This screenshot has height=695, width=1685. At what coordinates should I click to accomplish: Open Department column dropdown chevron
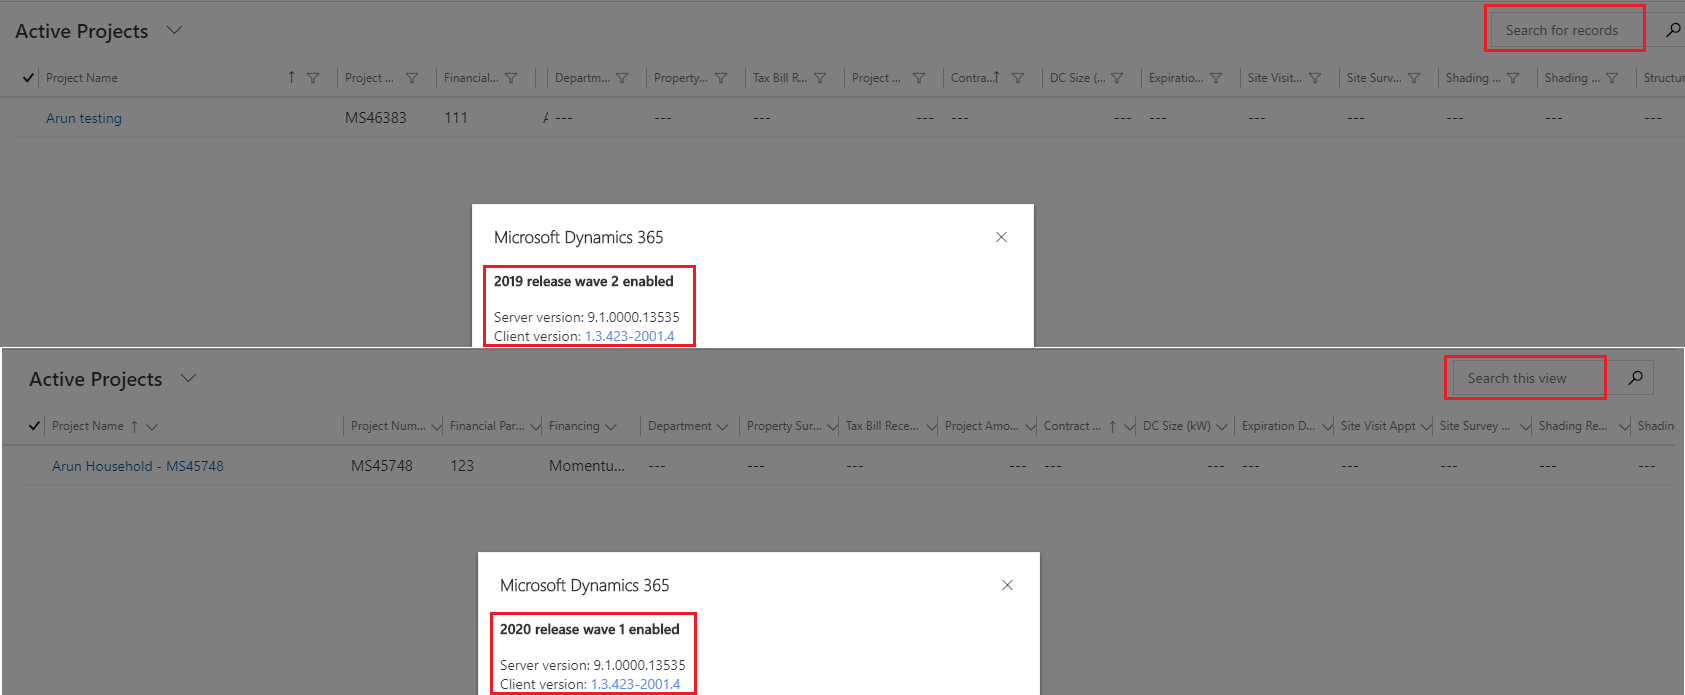click(x=722, y=427)
